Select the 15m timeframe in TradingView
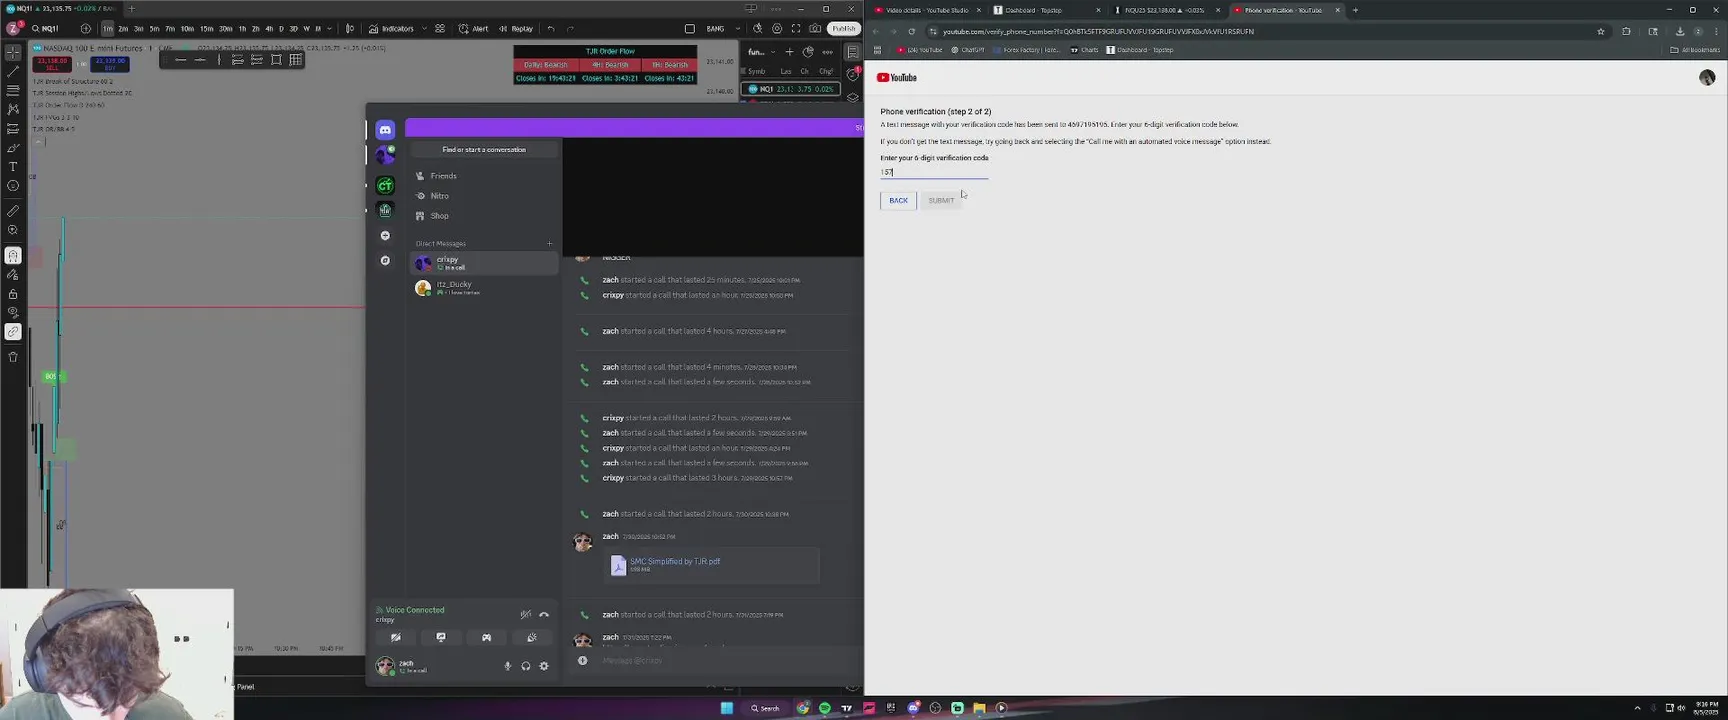Image resolution: width=1728 pixels, height=720 pixels. coord(206,29)
